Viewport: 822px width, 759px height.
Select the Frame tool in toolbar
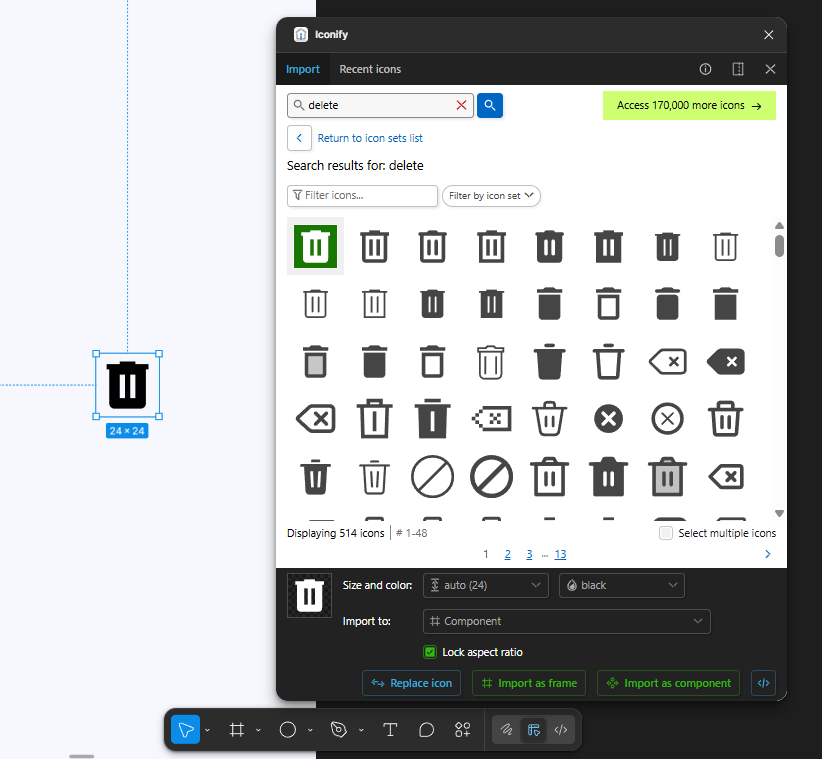pyautogui.click(x=236, y=730)
